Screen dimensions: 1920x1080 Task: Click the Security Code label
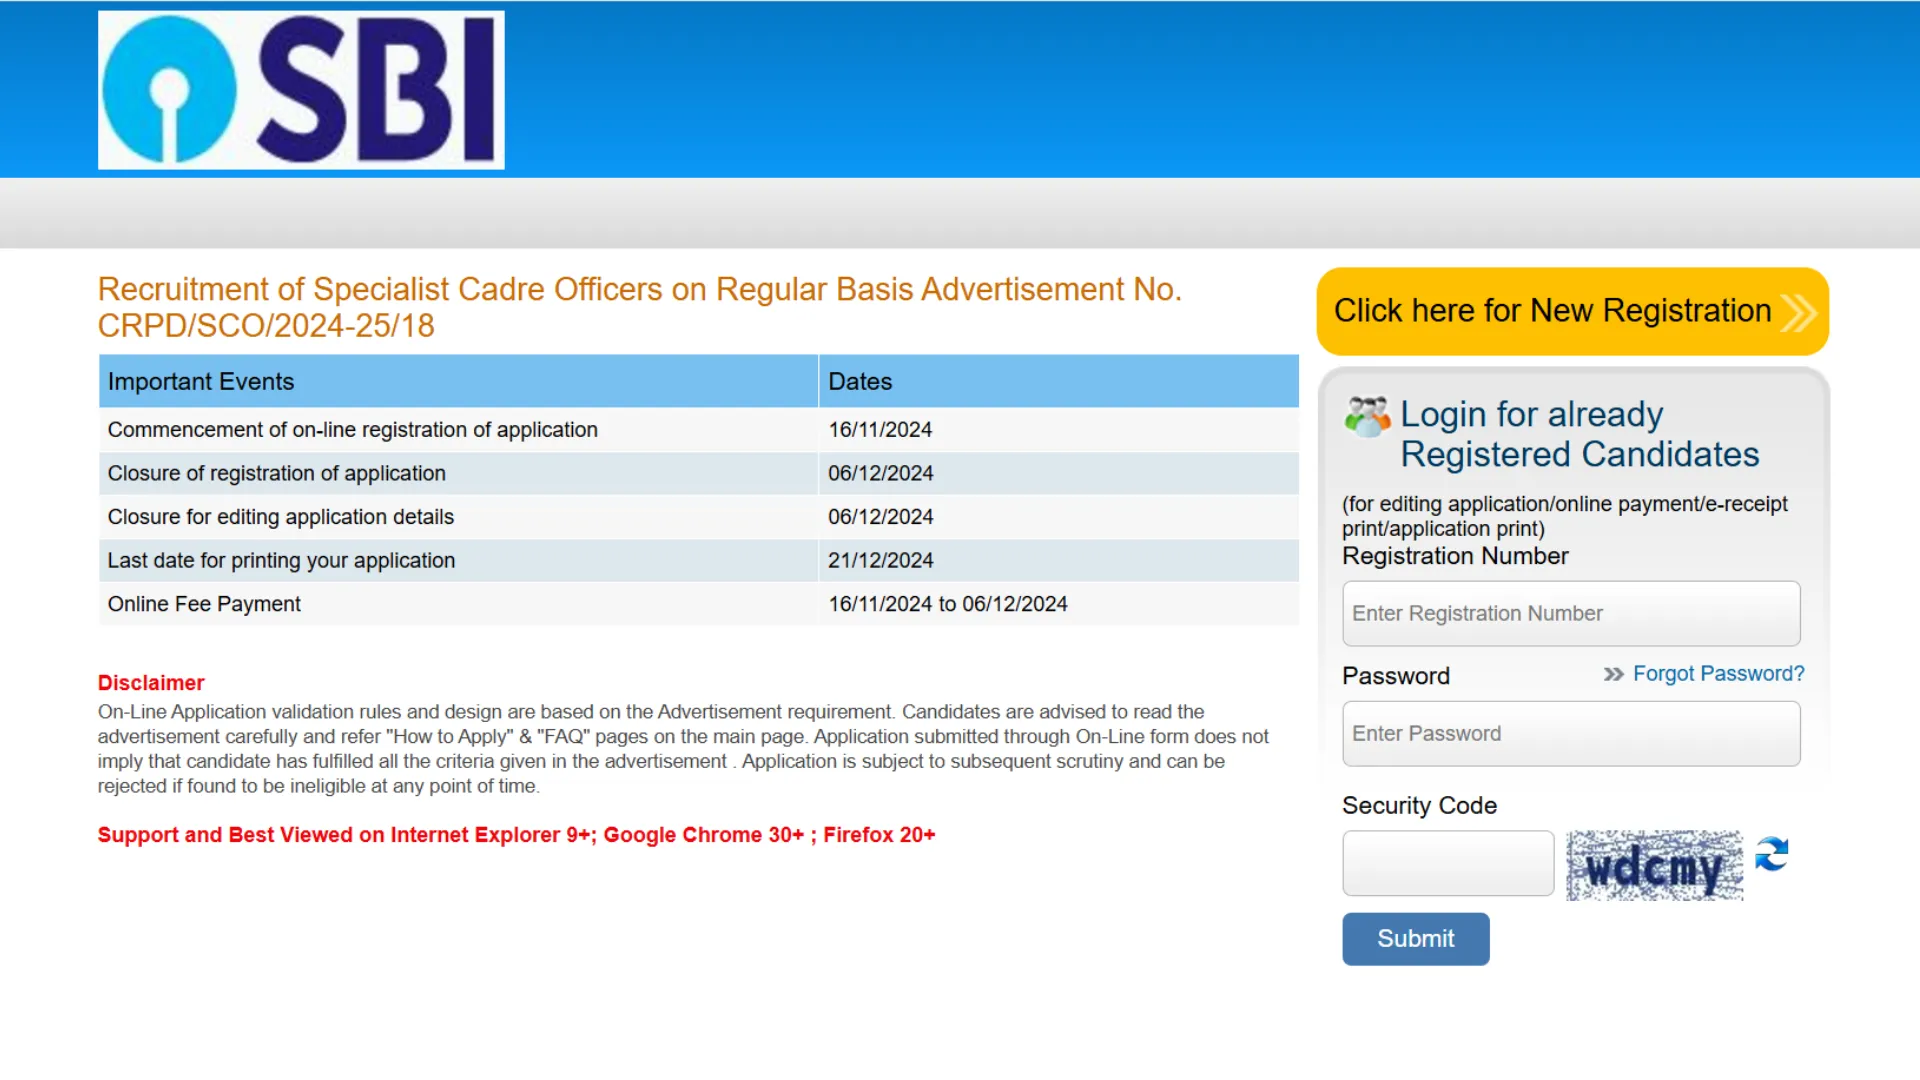(1419, 806)
